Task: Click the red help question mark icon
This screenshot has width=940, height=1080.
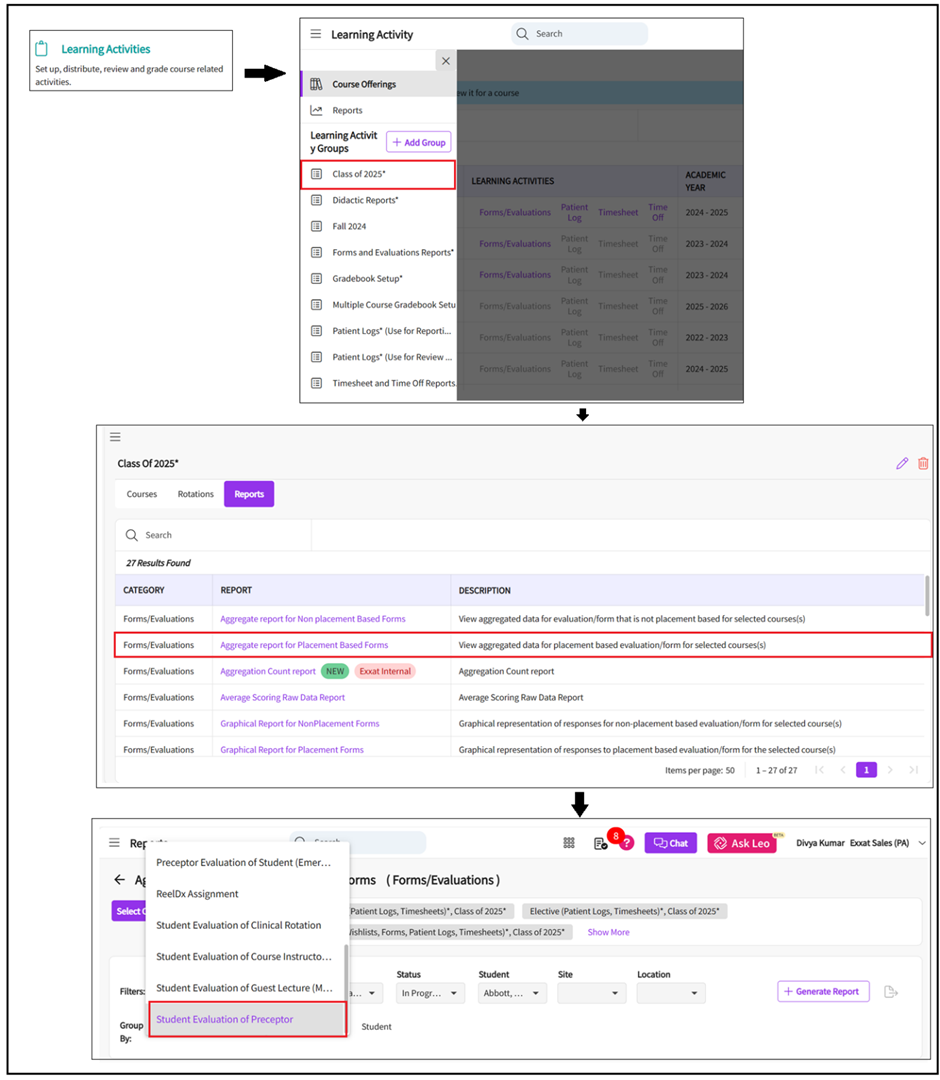Action: tap(626, 844)
